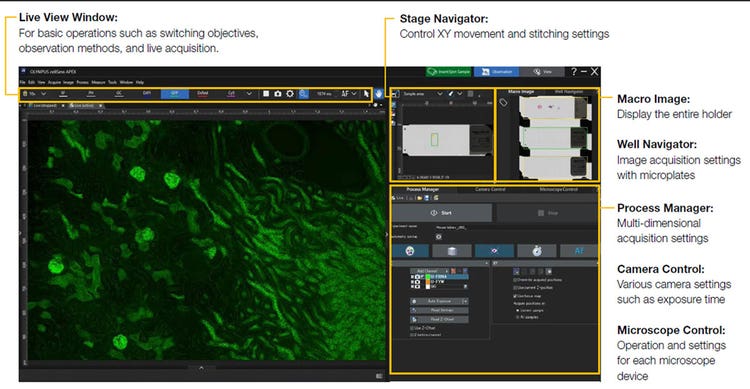This screenshot has height=389, width=750.
Task: Click the blue Observation layout button
Action: (496, 72)
